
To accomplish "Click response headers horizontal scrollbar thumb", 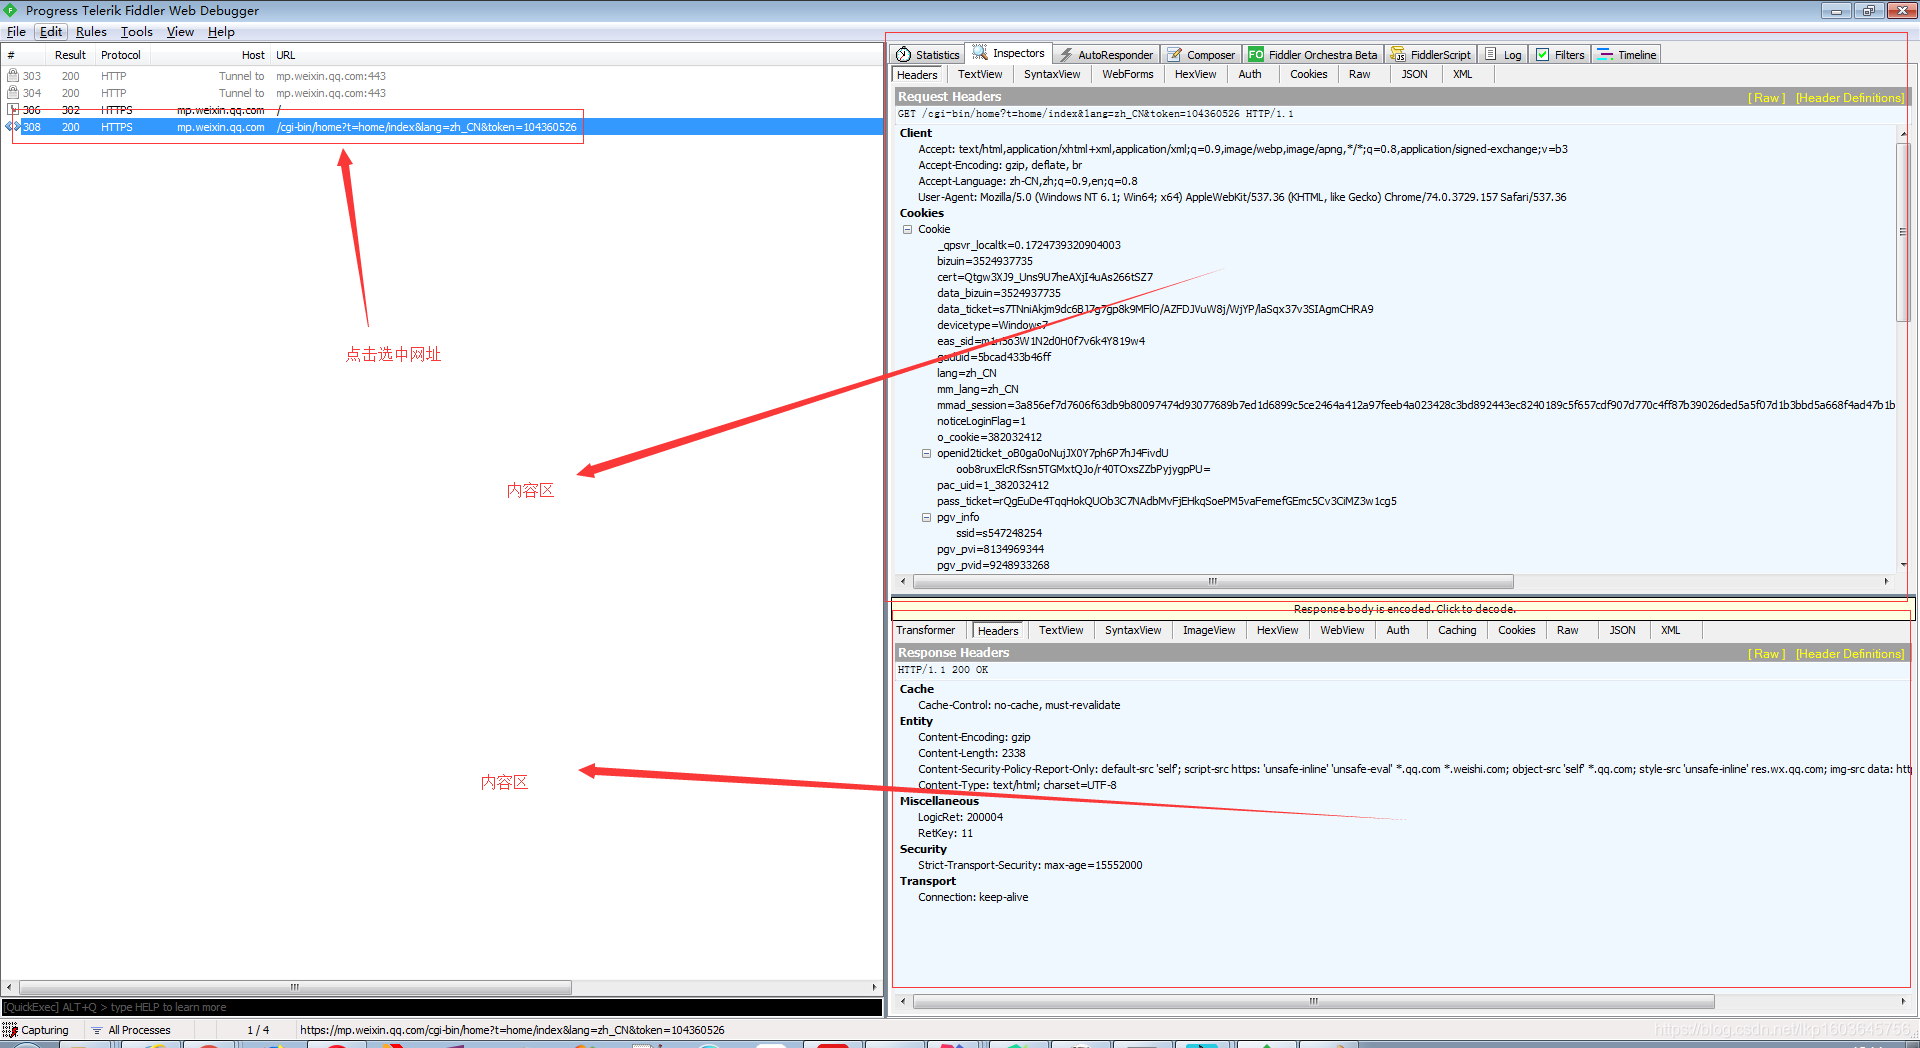I will (x=1313, y=1001).
